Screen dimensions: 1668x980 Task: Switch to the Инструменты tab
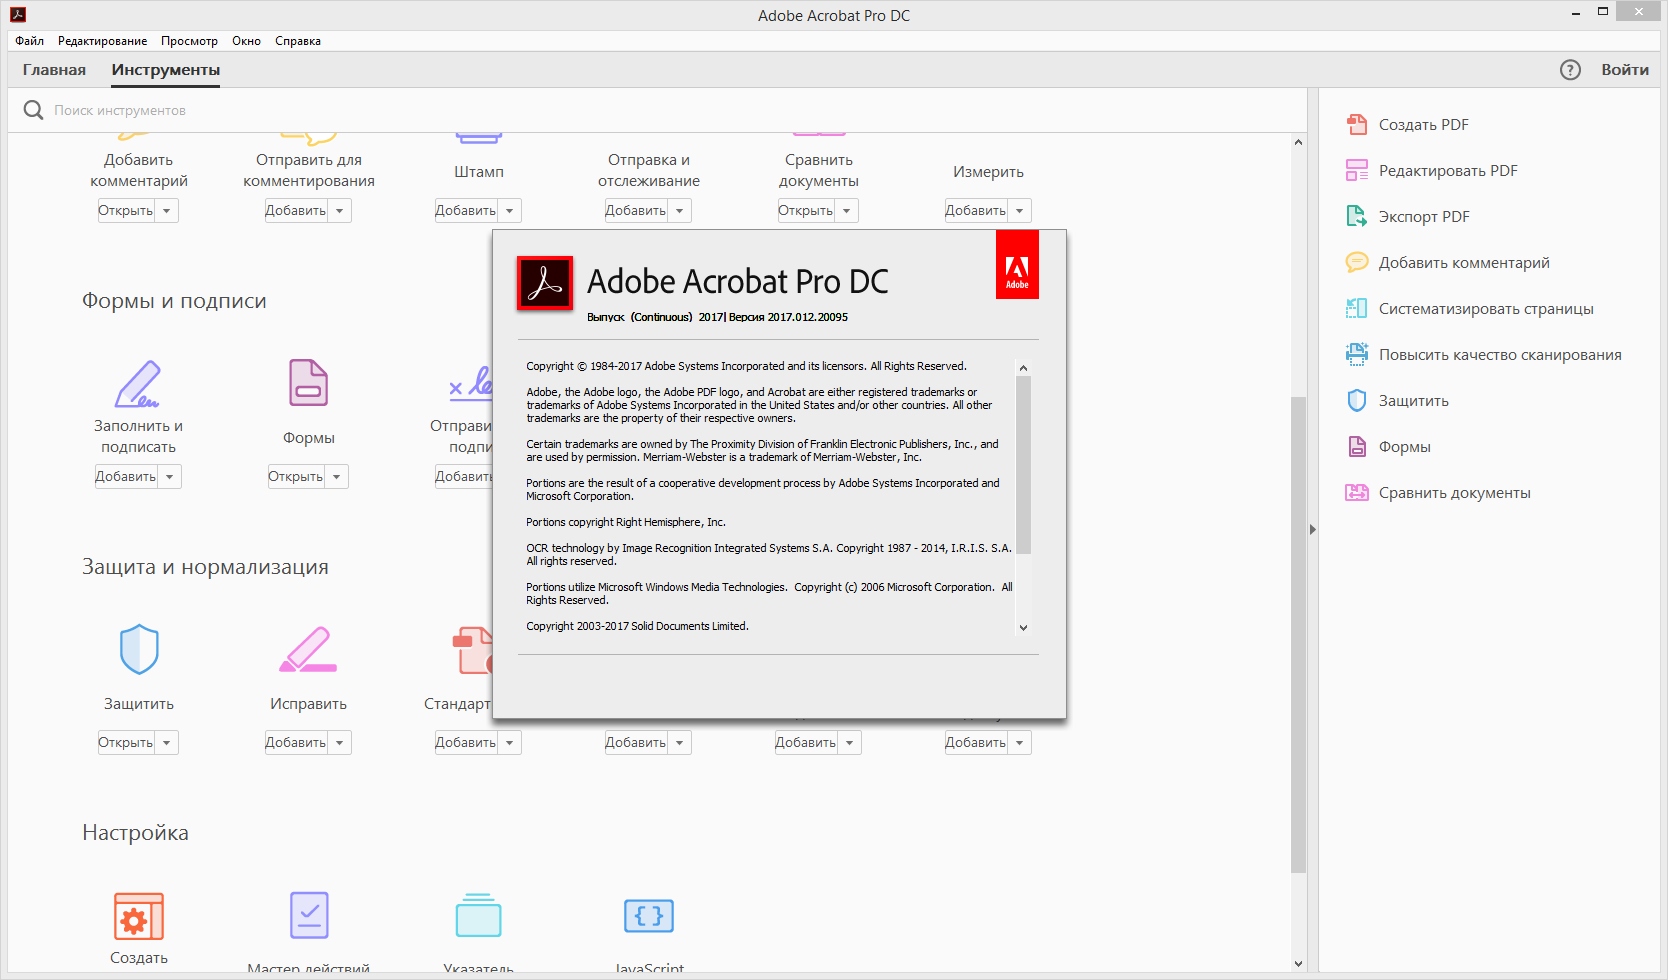[x=166, y=70]
